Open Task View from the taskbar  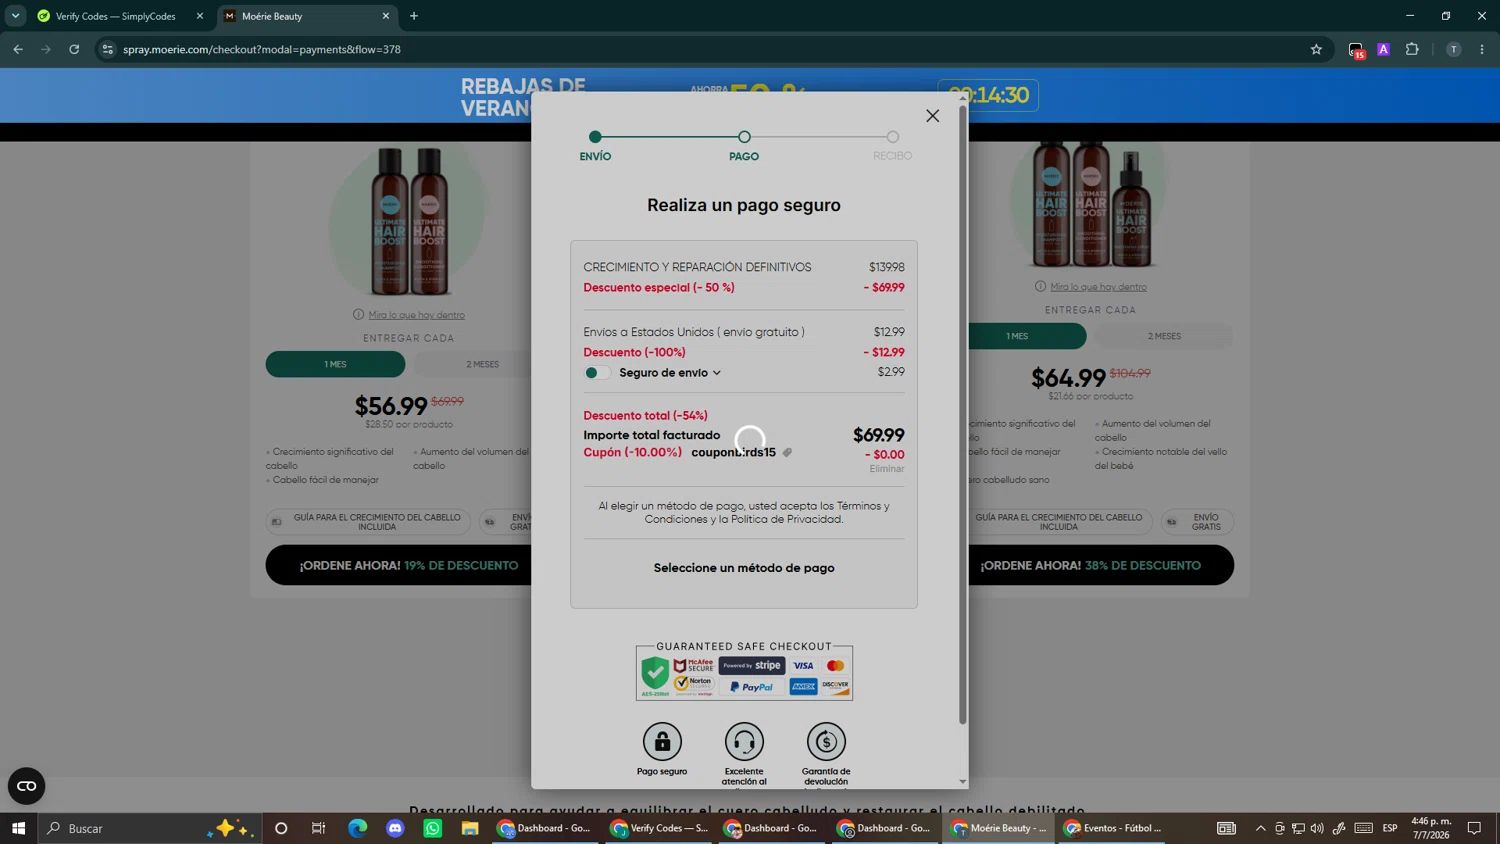(x=318, y=828)
